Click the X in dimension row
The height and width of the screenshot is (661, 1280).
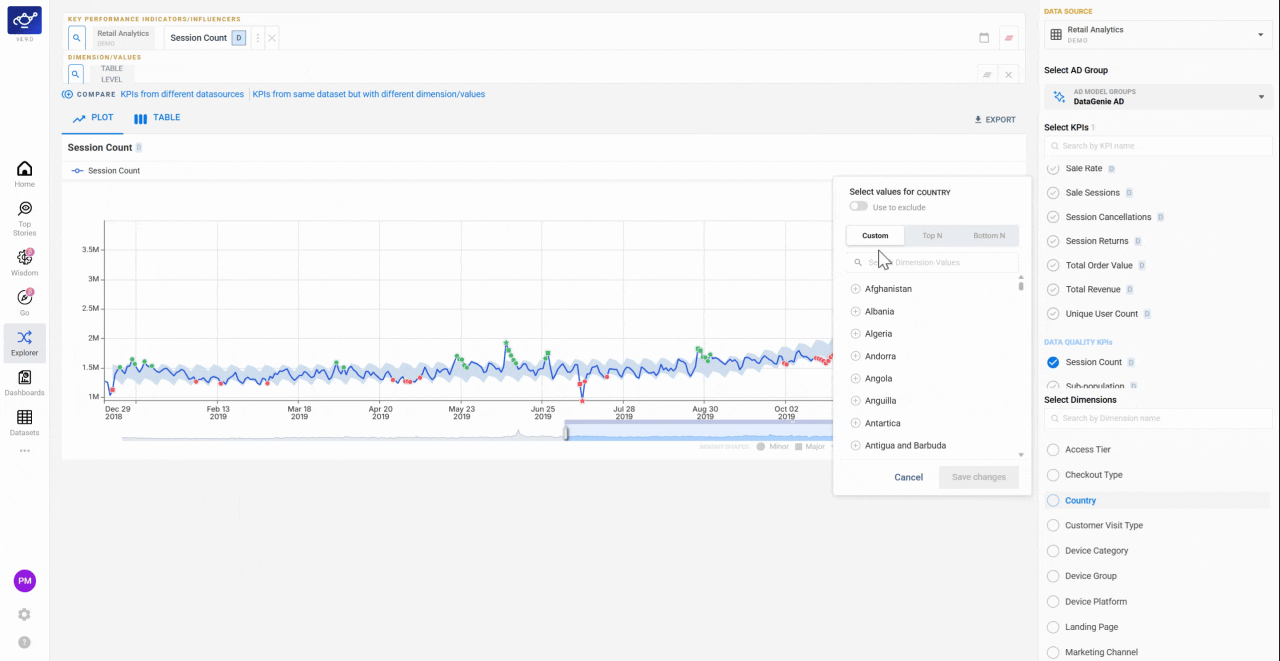[x=1009, y=75]
